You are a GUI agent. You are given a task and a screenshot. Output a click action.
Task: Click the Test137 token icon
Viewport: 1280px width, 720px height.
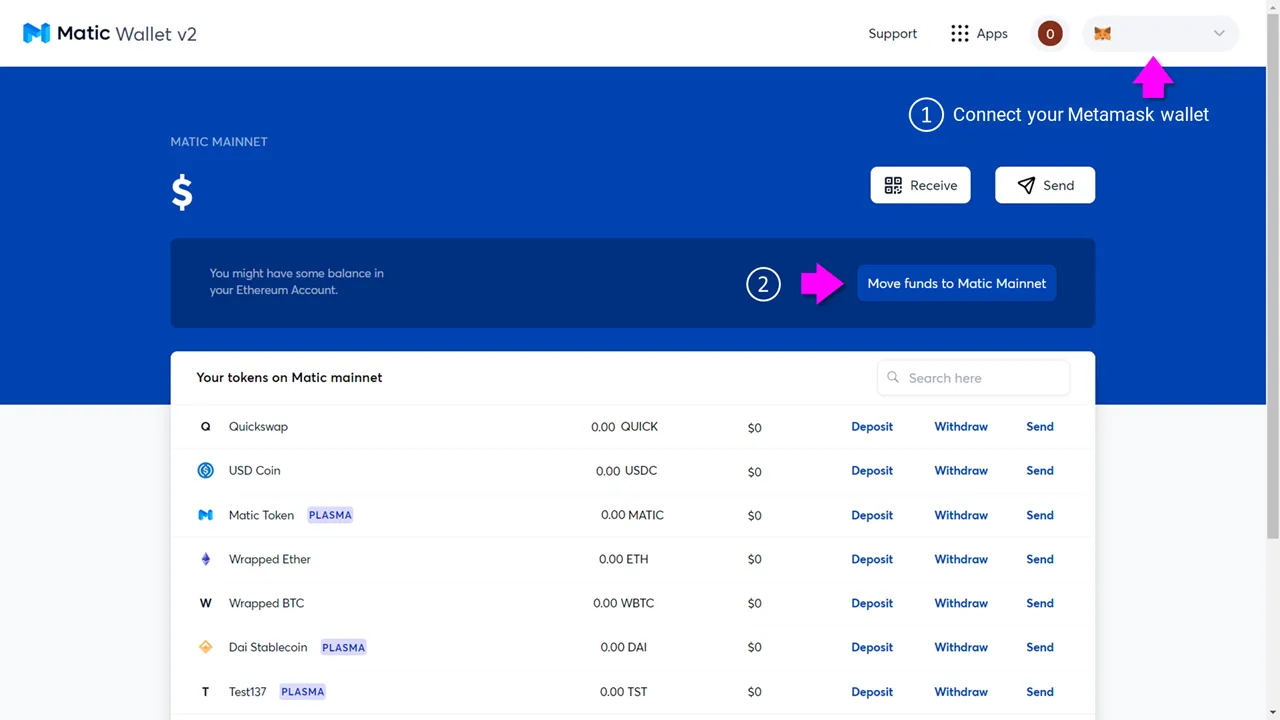click(206, 692)
